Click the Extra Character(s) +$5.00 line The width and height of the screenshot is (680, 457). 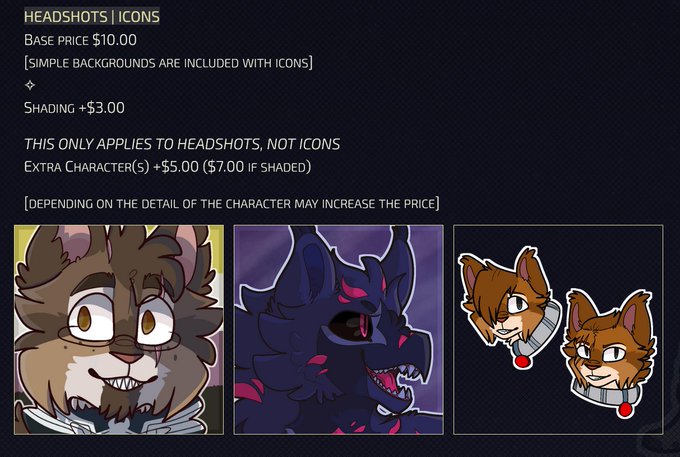(167, 166)
